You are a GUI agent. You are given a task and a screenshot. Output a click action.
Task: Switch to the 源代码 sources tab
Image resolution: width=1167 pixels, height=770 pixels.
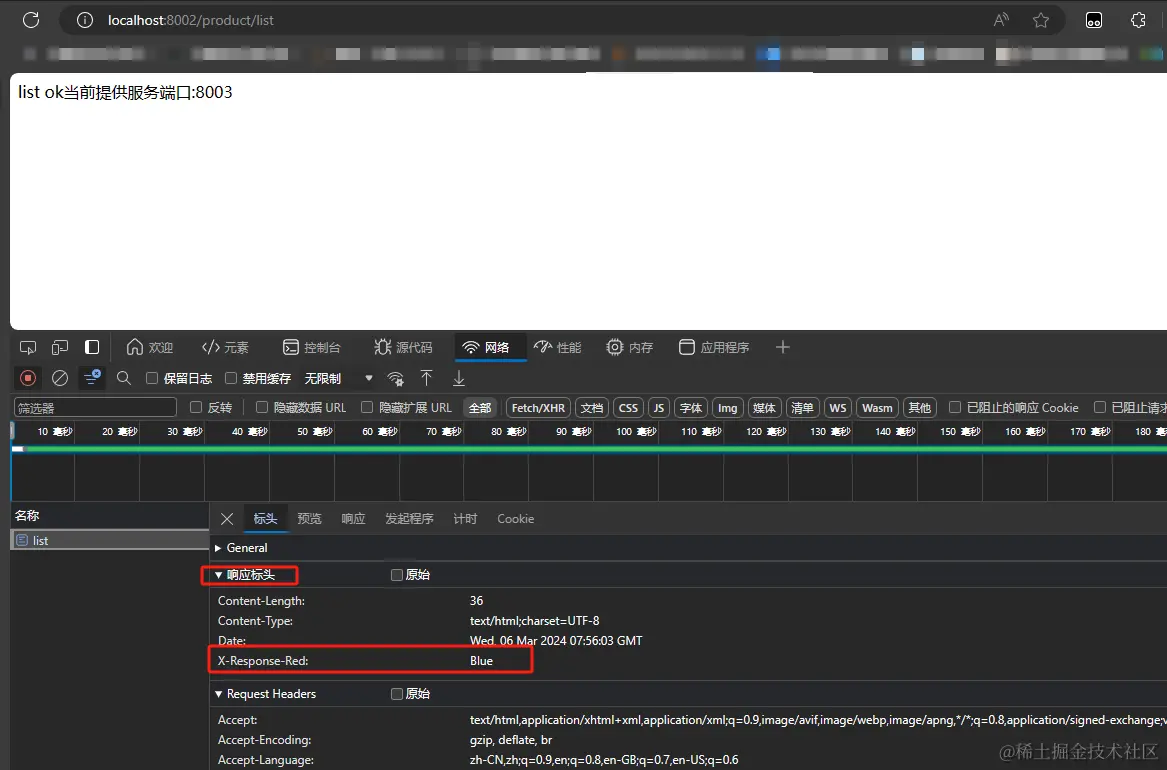pyautogui.click(x=403, y=347)
